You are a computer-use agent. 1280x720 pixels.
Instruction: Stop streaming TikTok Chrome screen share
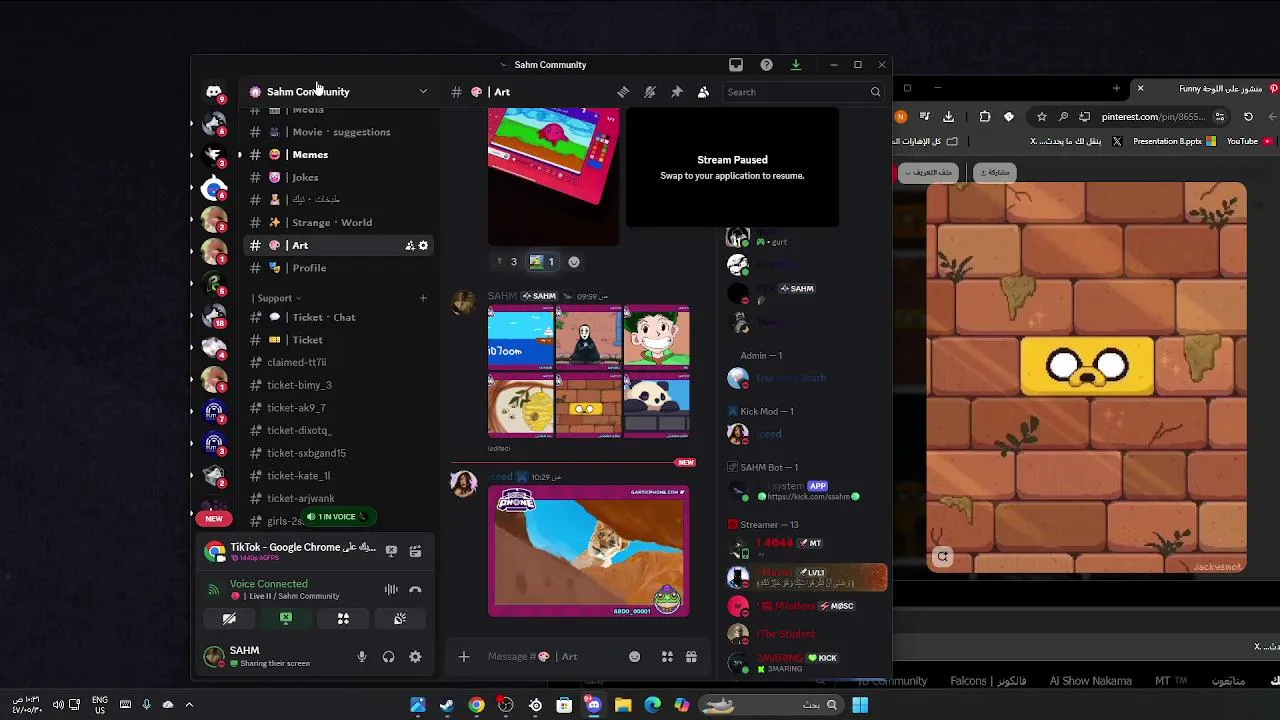point(391,551)
